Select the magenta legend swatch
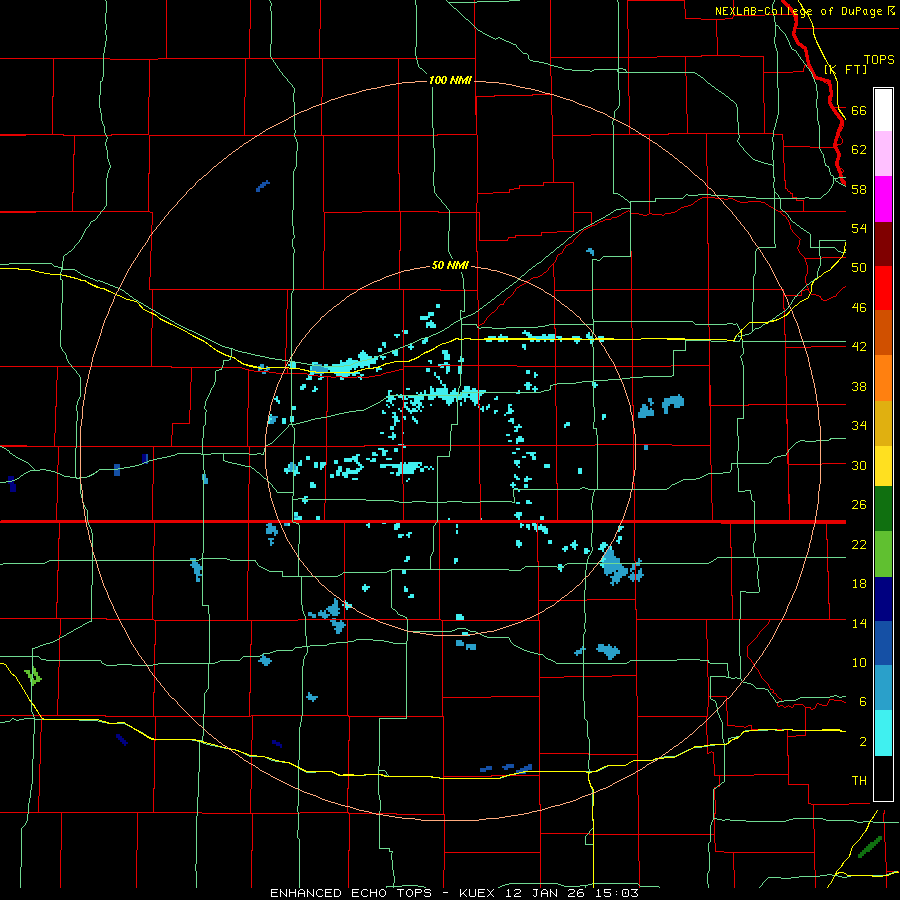The height and width of the screenshot is (900, 900). (883, 199)
